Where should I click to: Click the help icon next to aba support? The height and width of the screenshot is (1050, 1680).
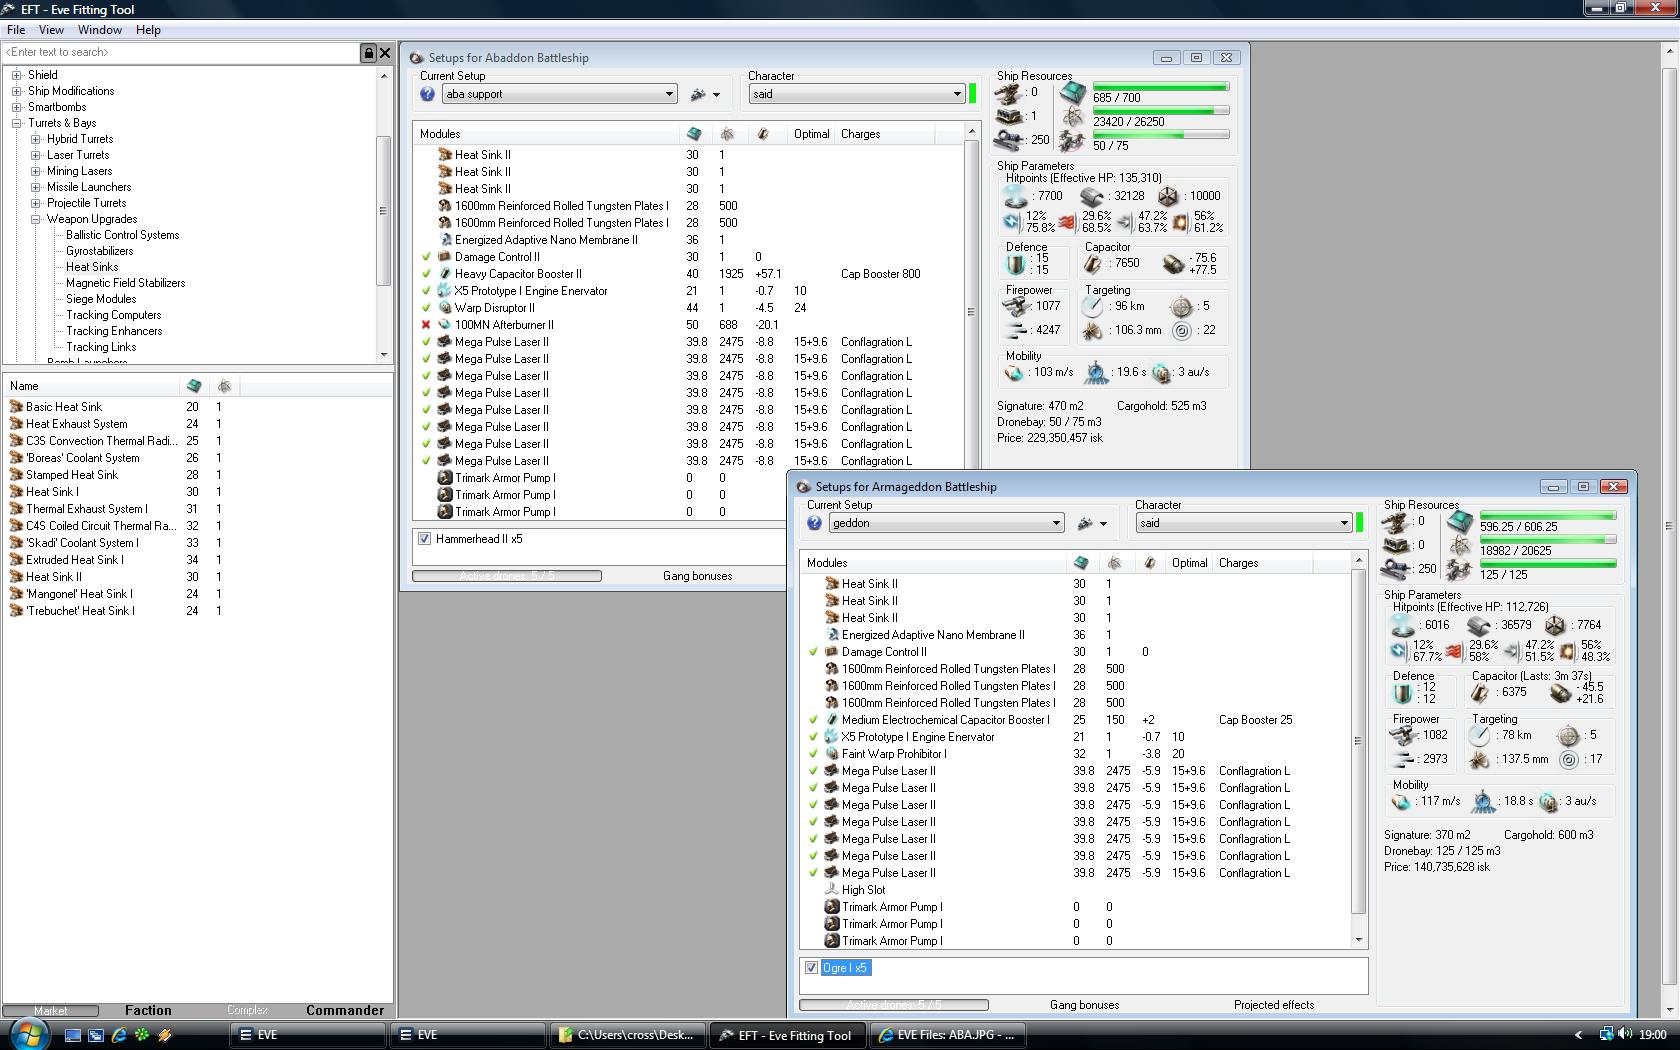point(428,94)
